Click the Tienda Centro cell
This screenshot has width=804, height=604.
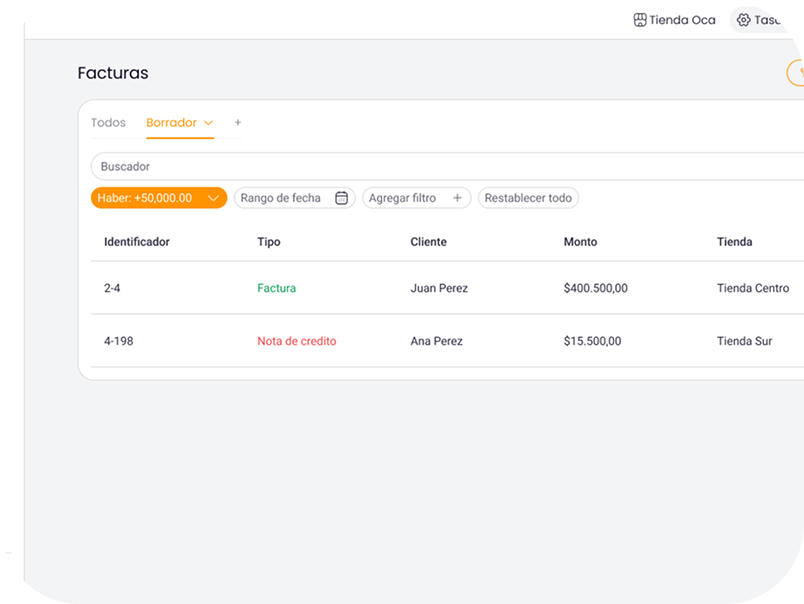coord(752,288)
